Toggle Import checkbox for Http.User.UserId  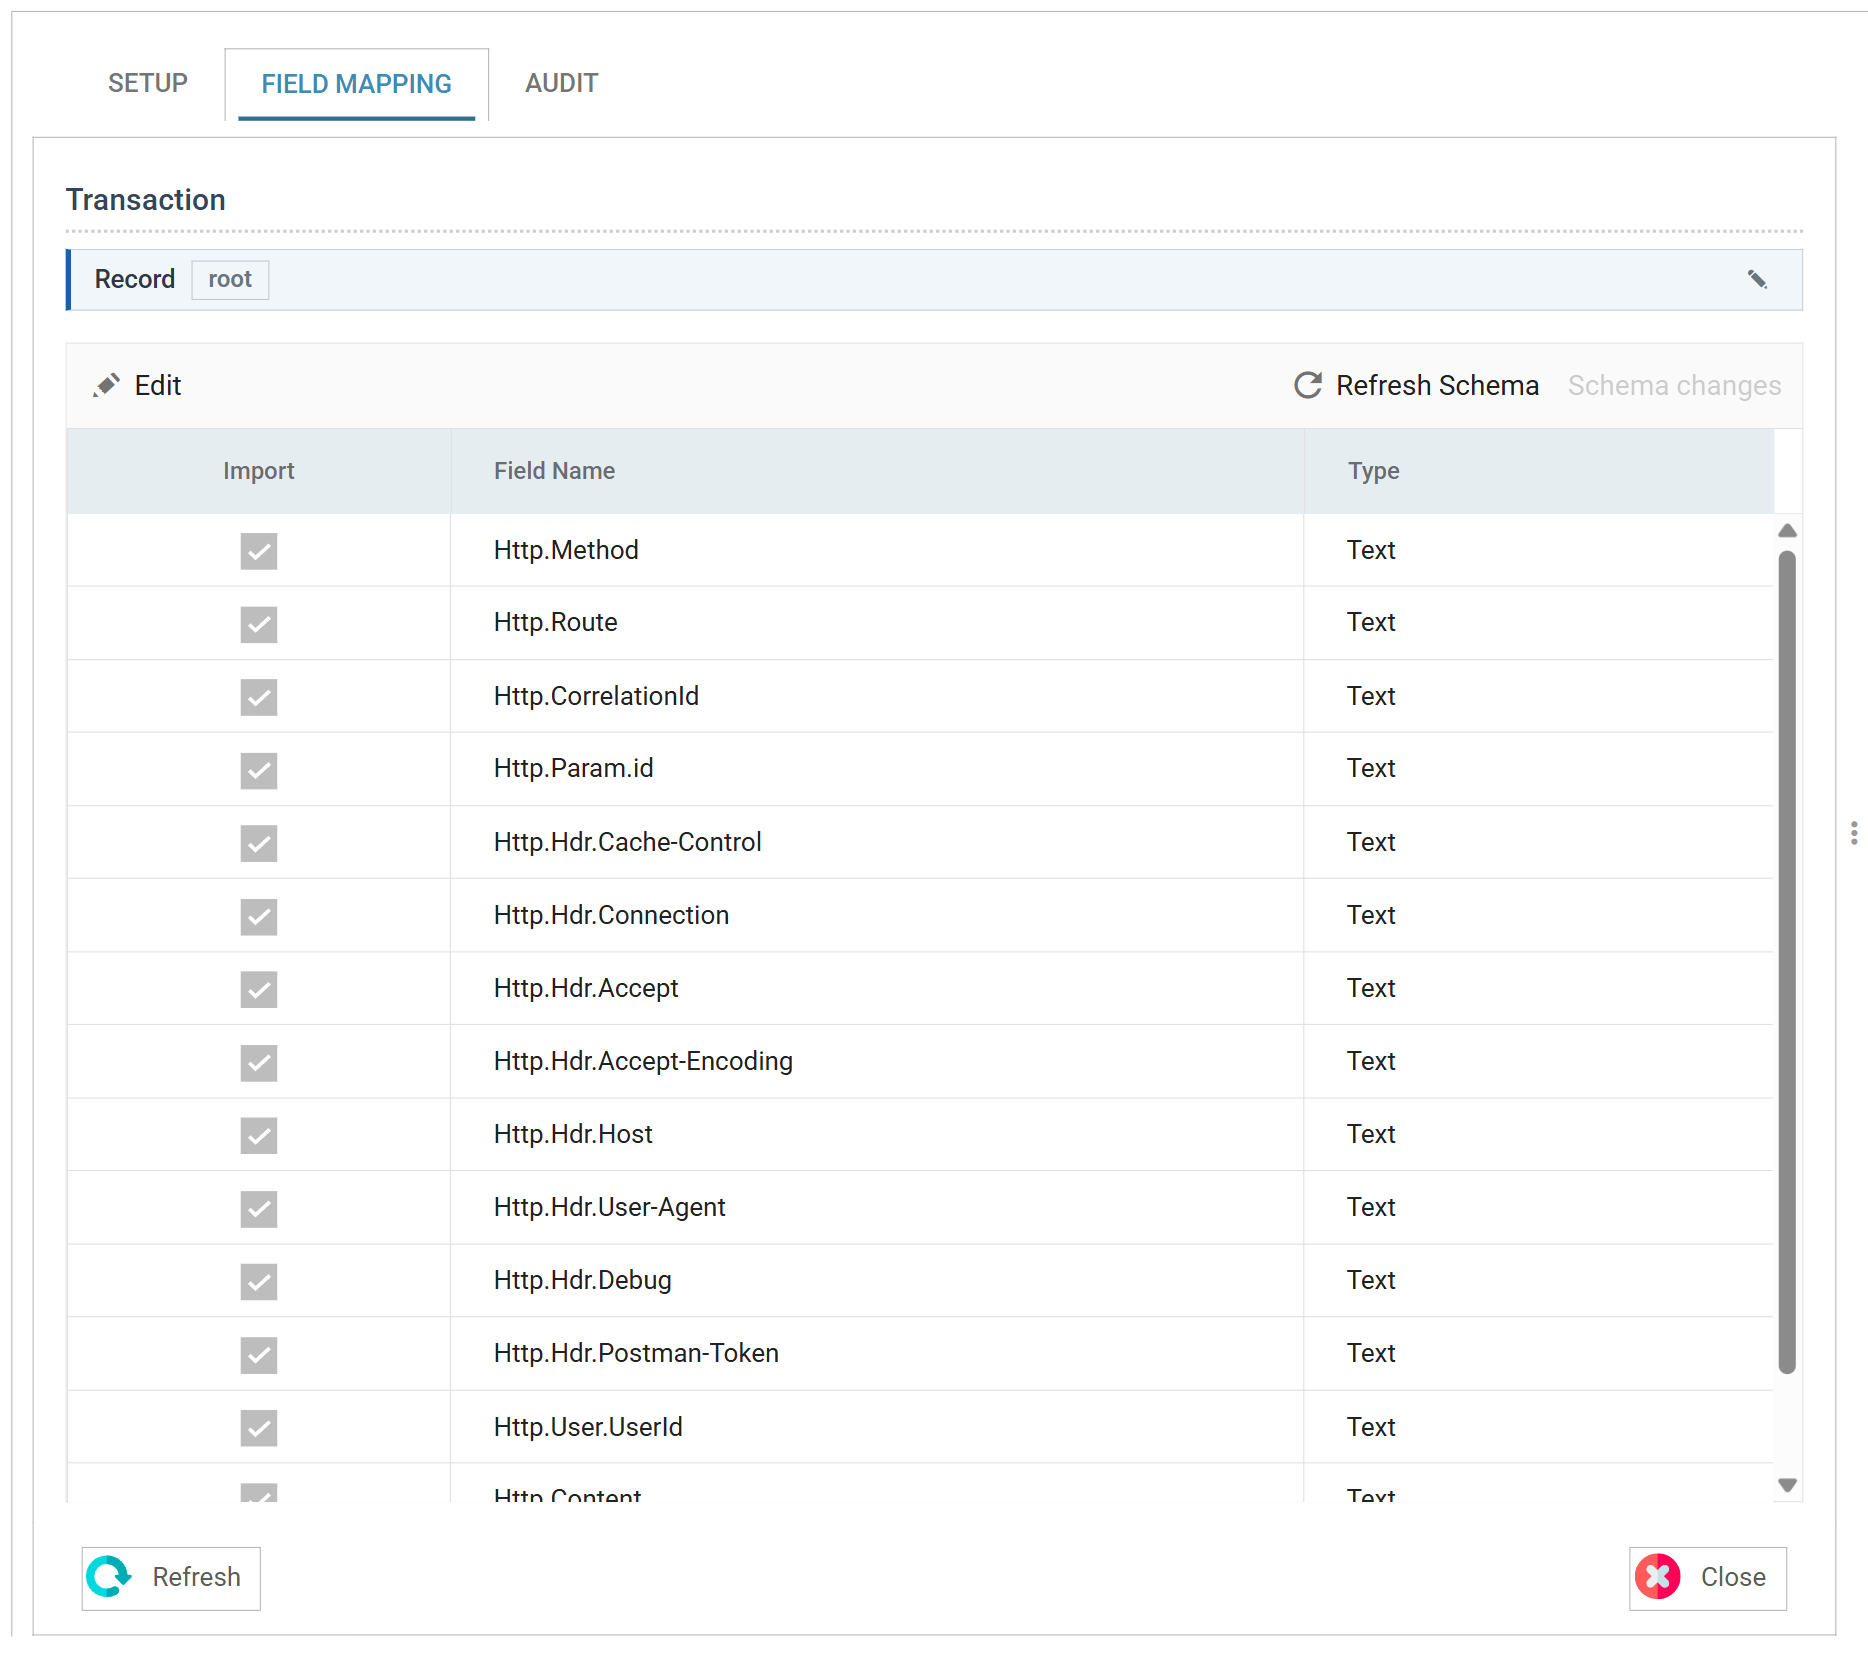pos(259,1428)
